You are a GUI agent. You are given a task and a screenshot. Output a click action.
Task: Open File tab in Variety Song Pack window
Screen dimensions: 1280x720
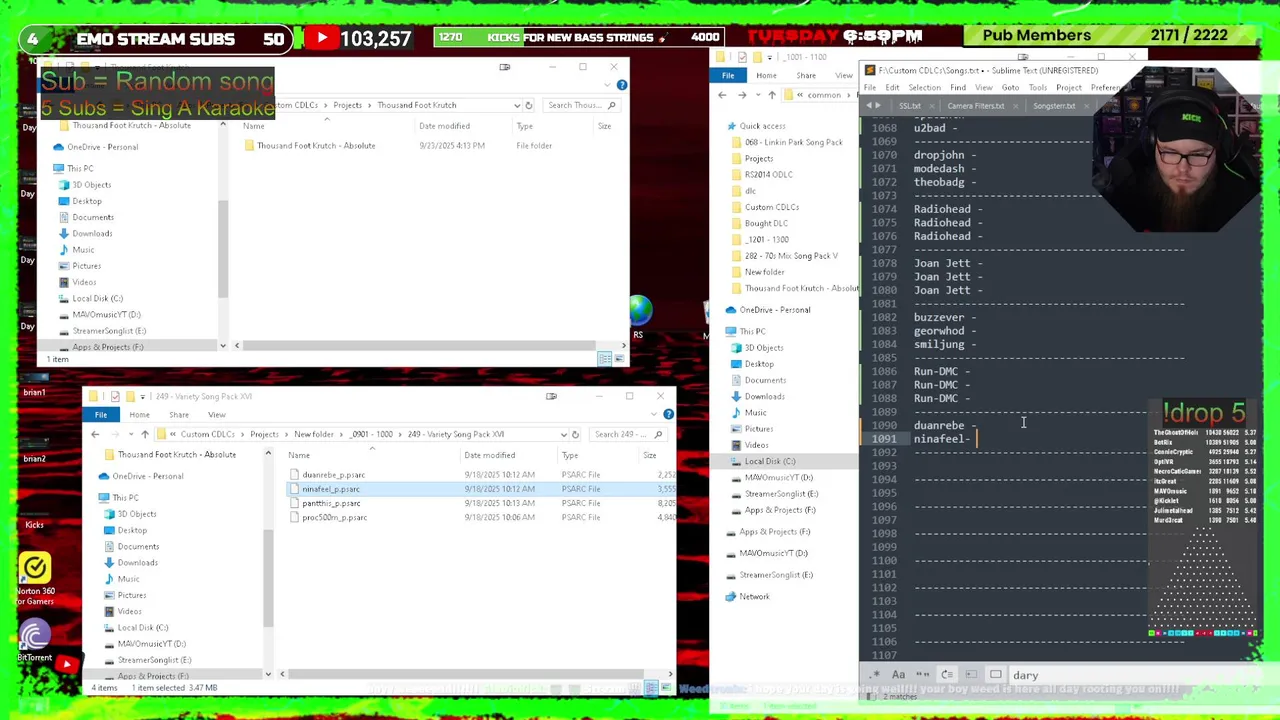101,415
